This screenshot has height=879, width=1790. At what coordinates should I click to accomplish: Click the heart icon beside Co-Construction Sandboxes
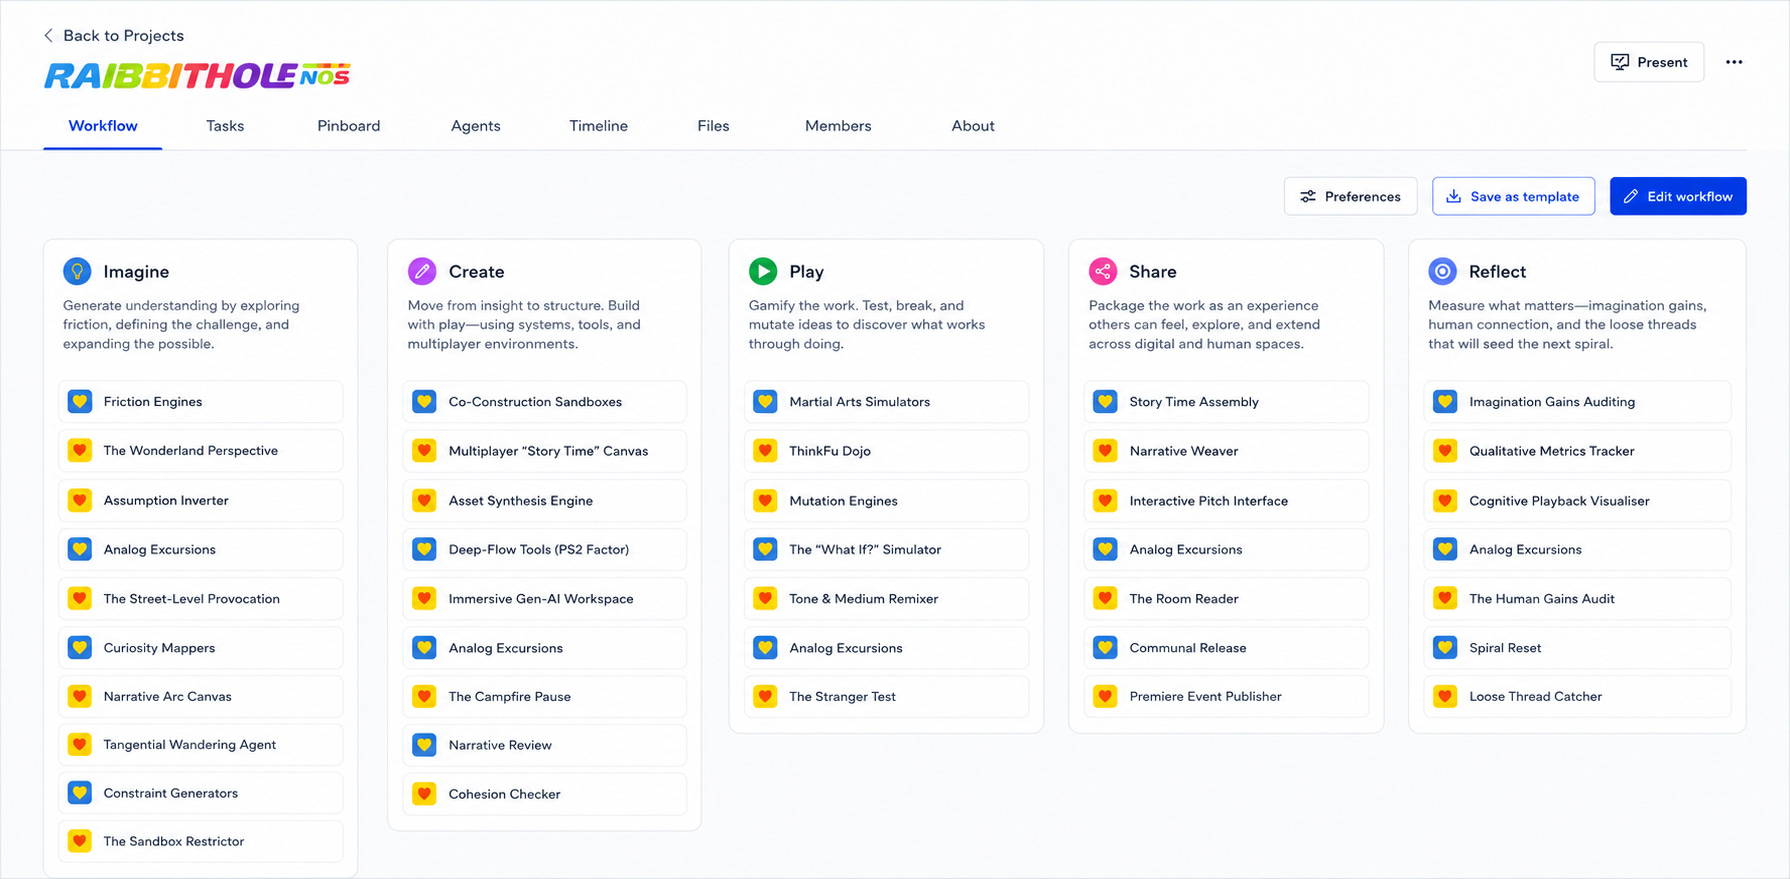coord(425,402)
